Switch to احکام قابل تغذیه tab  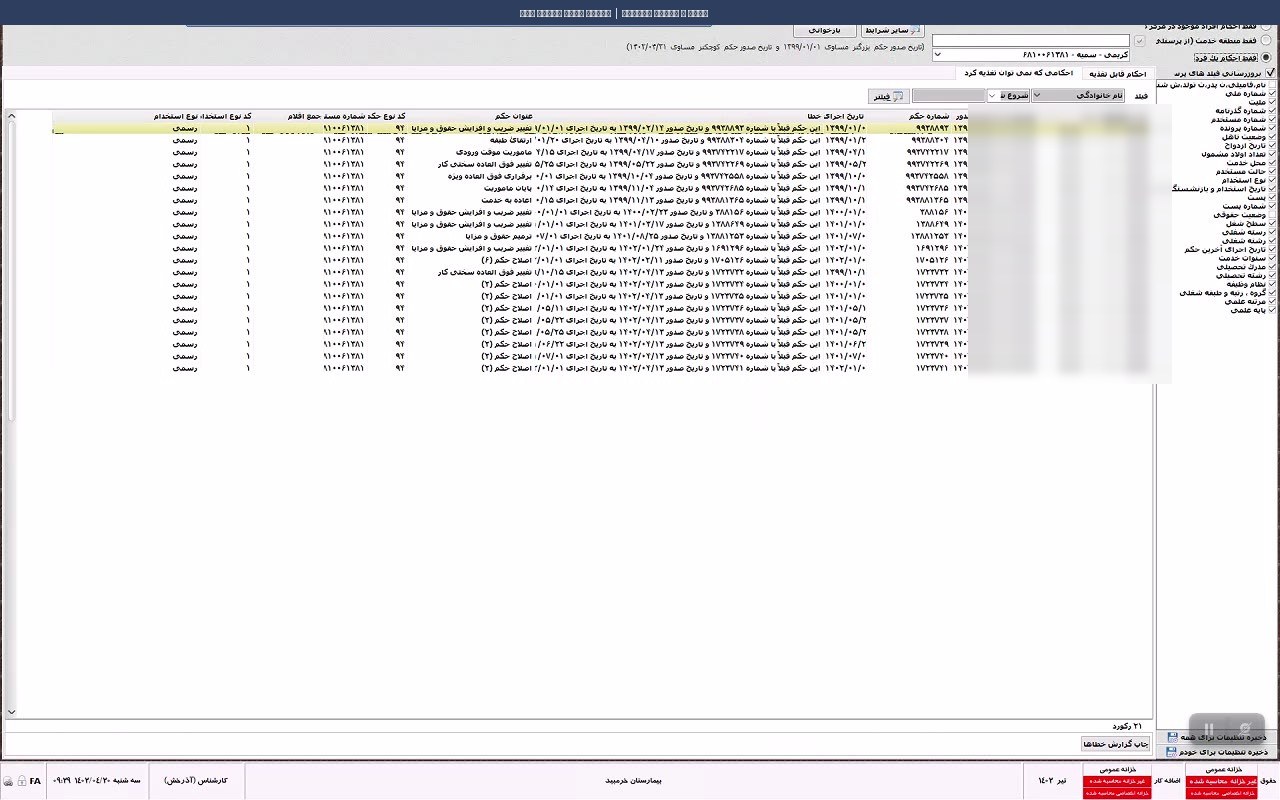click(1116, 74)
